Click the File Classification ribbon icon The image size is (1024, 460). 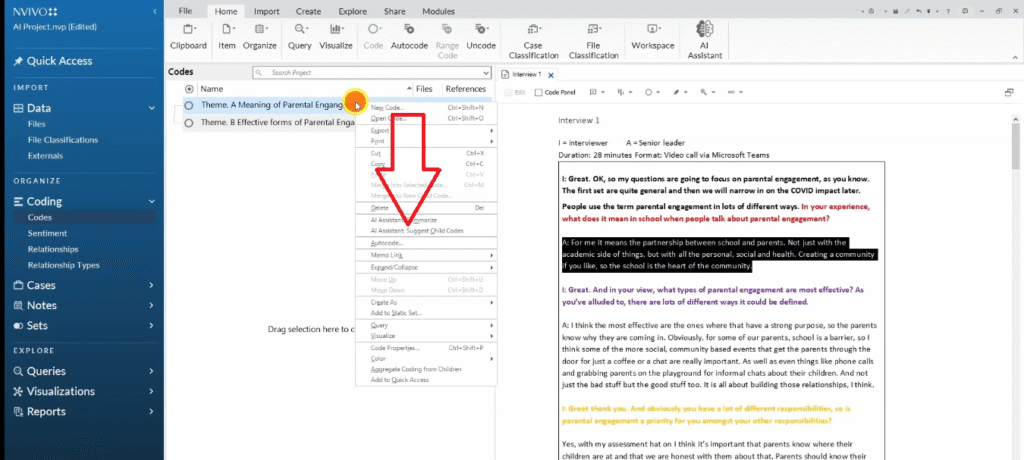click(595, 37)
